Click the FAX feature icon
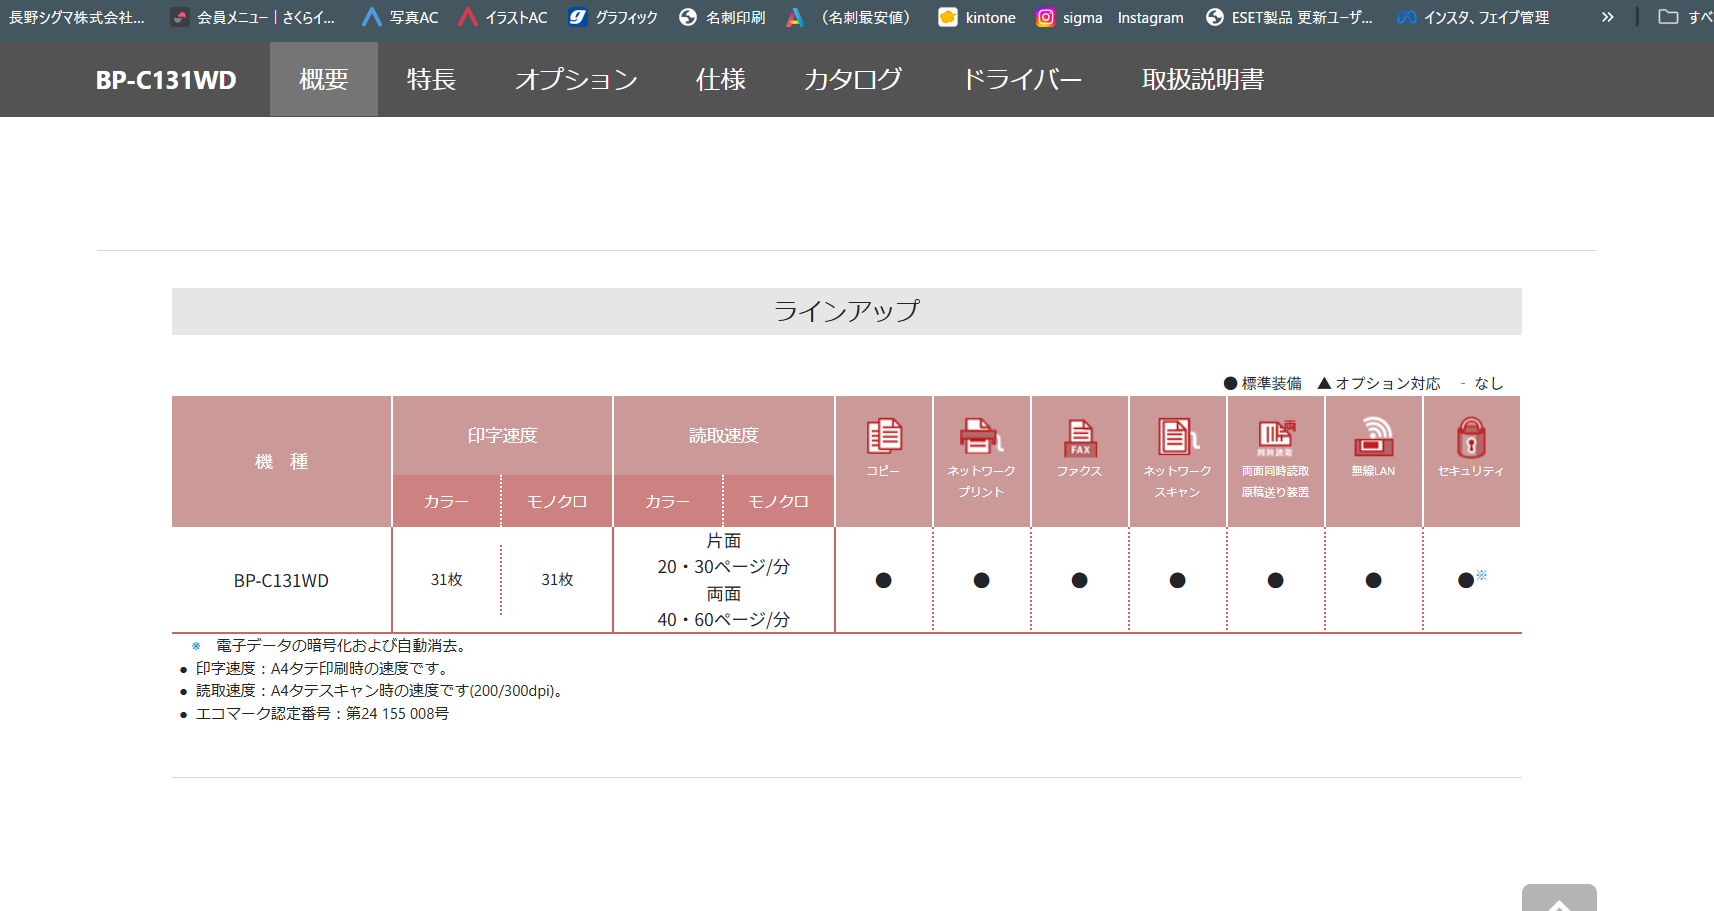1714x911 pixels. [x=1080, y=437]
